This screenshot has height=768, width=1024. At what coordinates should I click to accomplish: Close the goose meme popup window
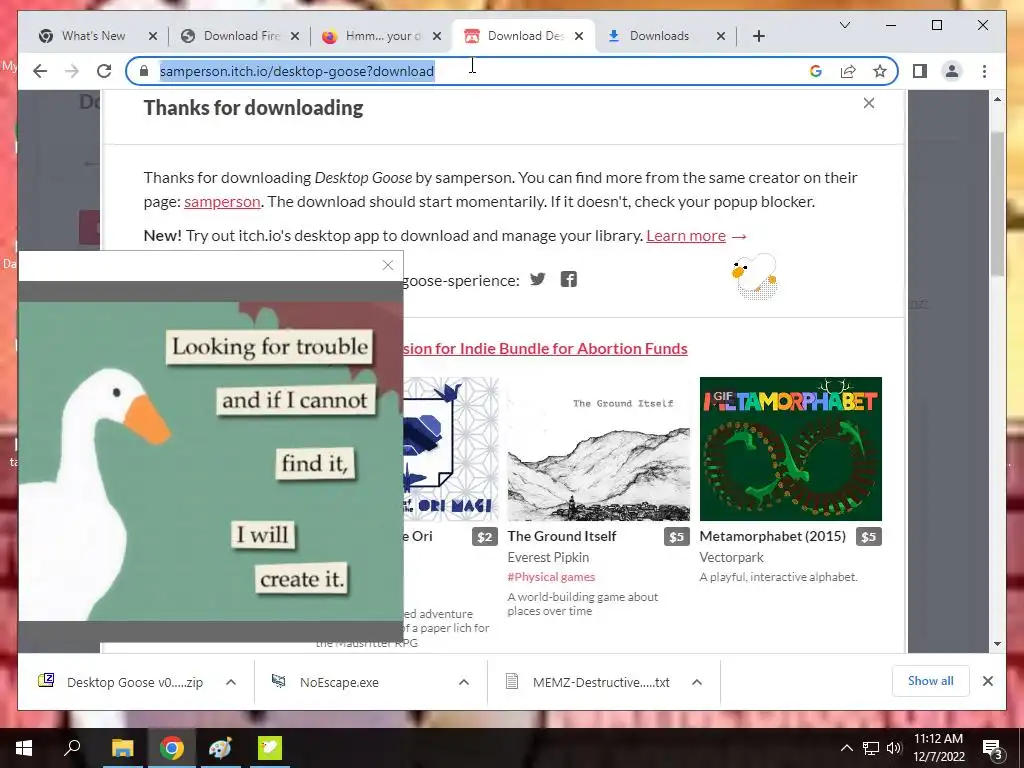[388, 265]
